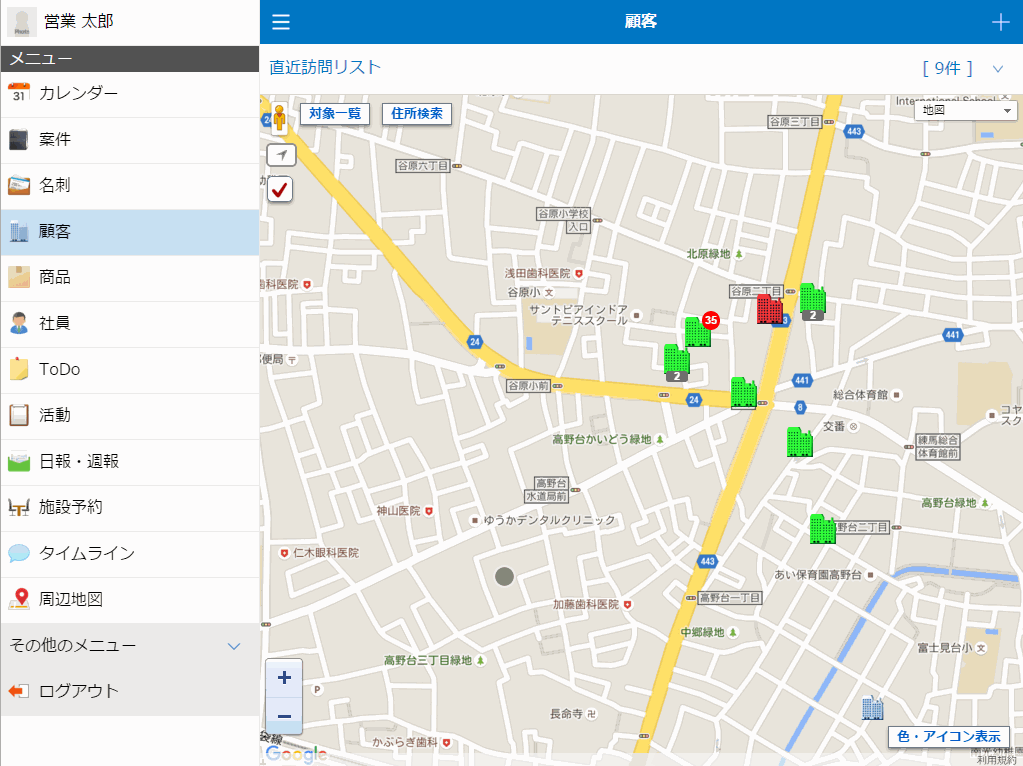This screenshot has height=766, width=1023.
Task: Select green building marker near 交番
Action: point(799,442)
